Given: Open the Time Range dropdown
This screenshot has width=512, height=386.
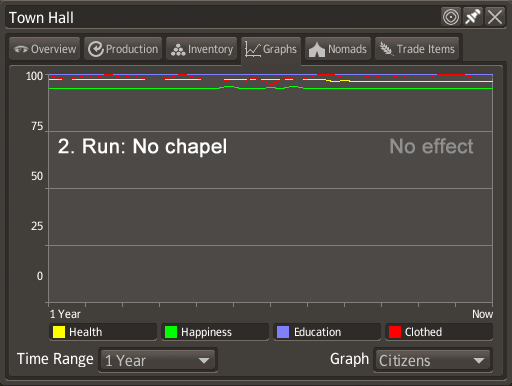Looking at the screenshot, I should pyautogui.click(x=158, y=360).
